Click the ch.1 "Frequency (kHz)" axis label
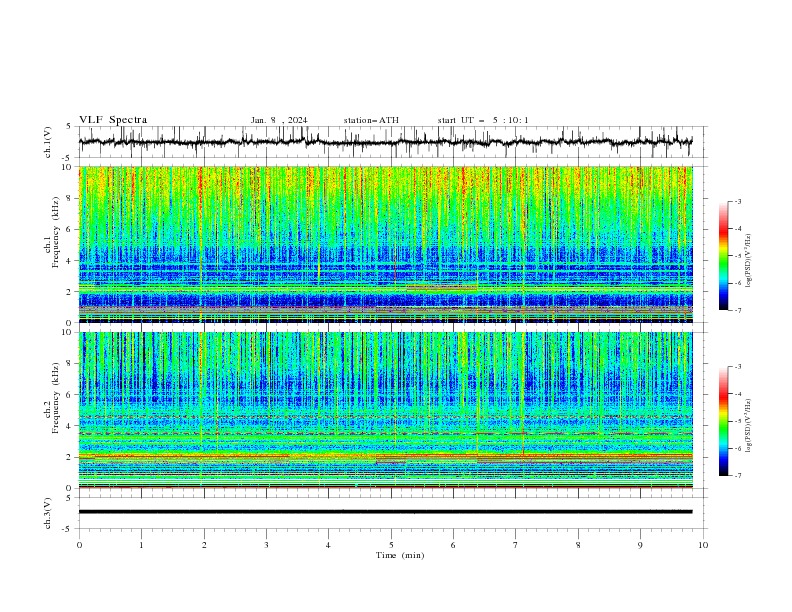The width and height of the screenshot is (792, 612). coord(57,232)
